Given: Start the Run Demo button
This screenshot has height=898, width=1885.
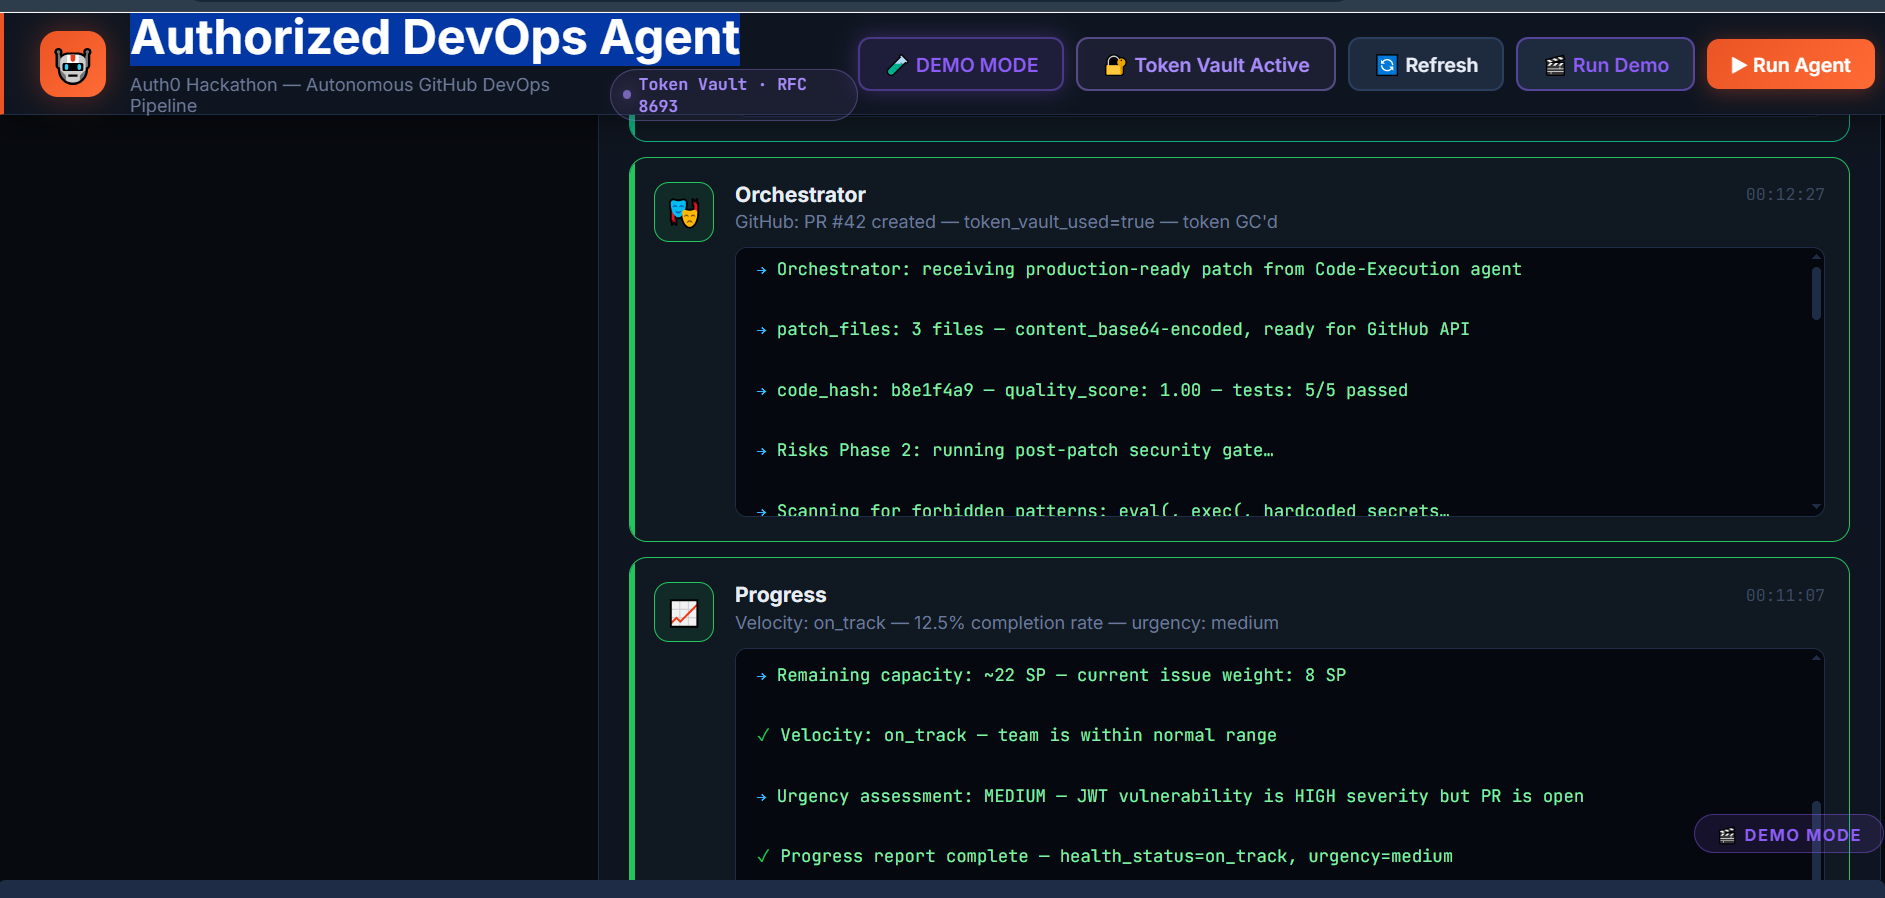Looking at the screenshot, I should (x=1605, y=64).
